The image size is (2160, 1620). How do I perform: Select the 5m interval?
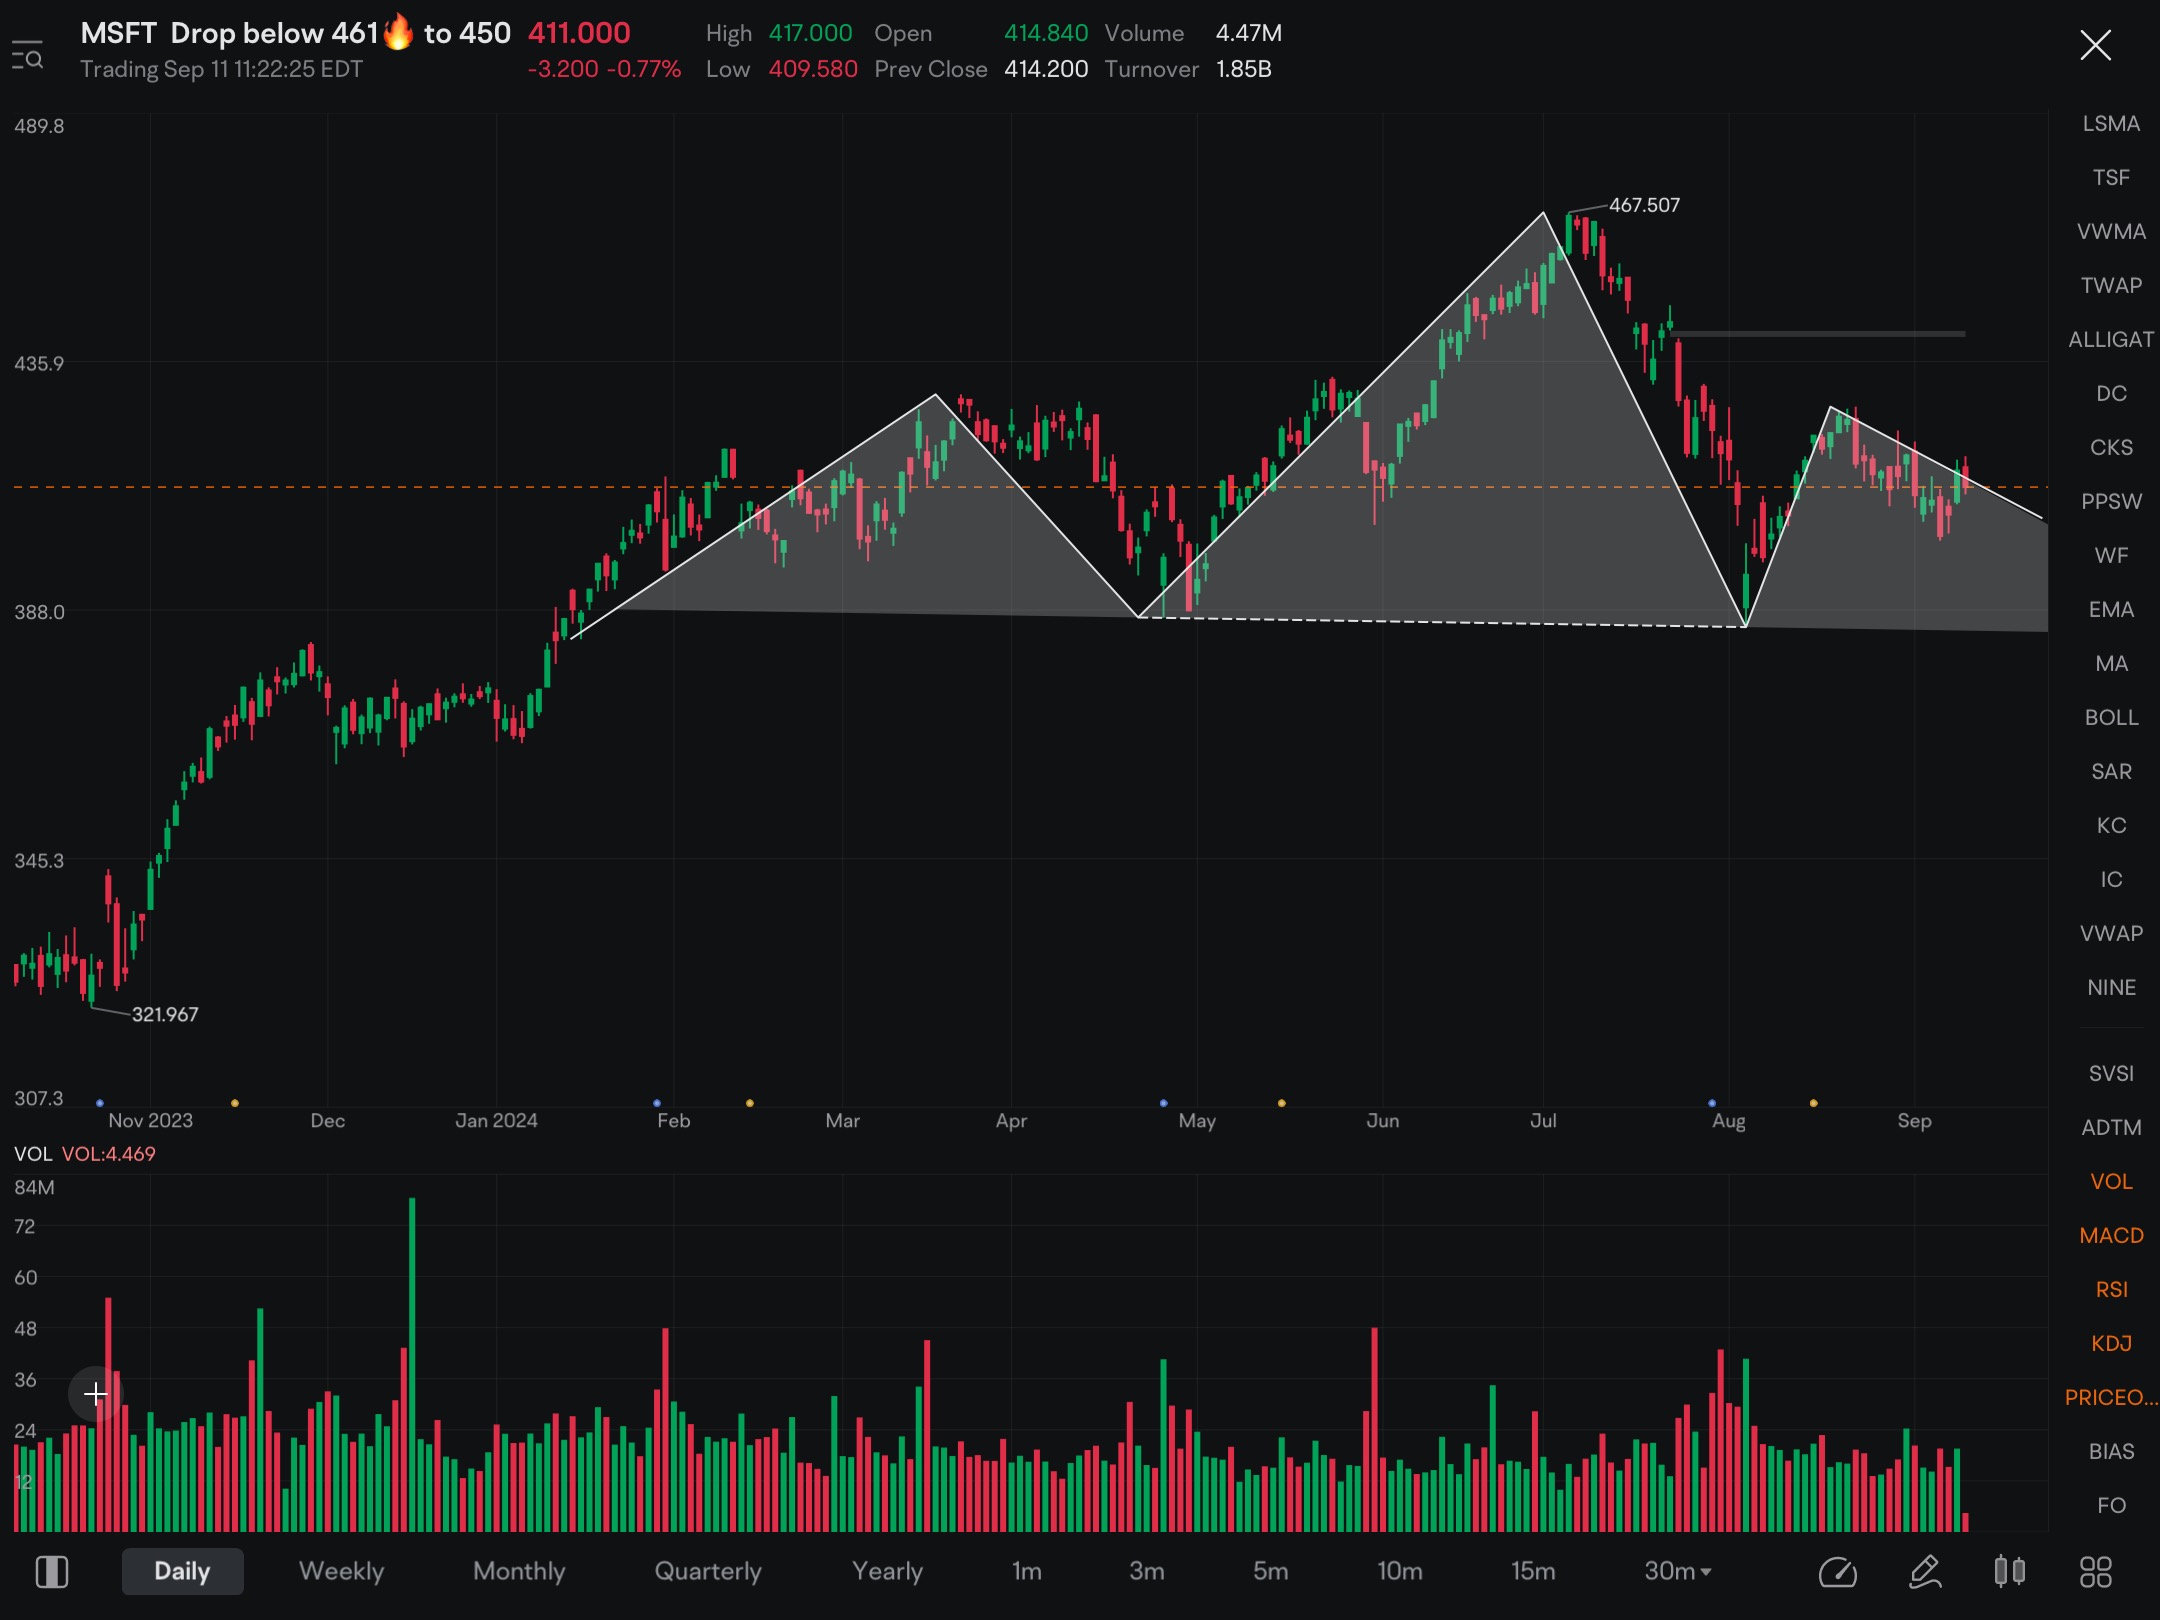click(1270, 1571)
